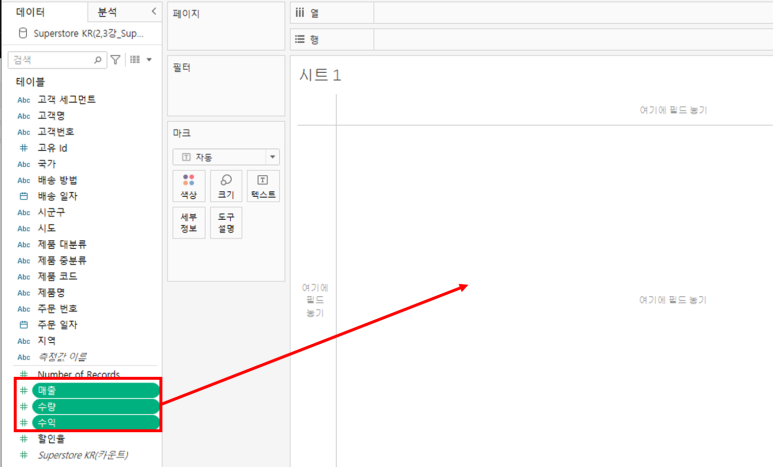
Task: Click the 필터 shelf
Action: [x=226, y=86]
